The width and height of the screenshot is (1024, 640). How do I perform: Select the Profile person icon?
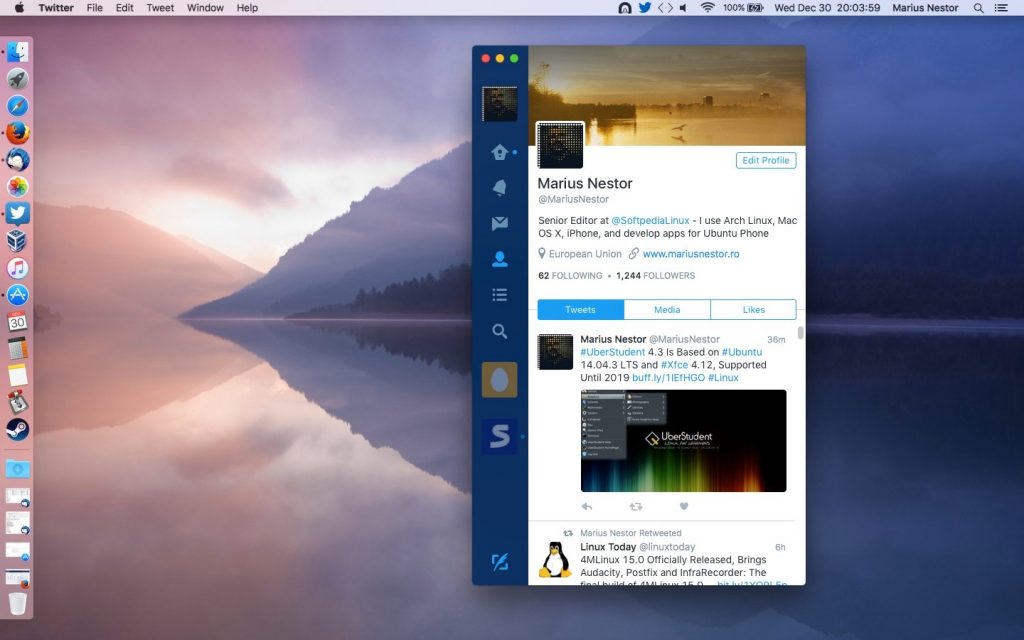[x=499, y=259]
